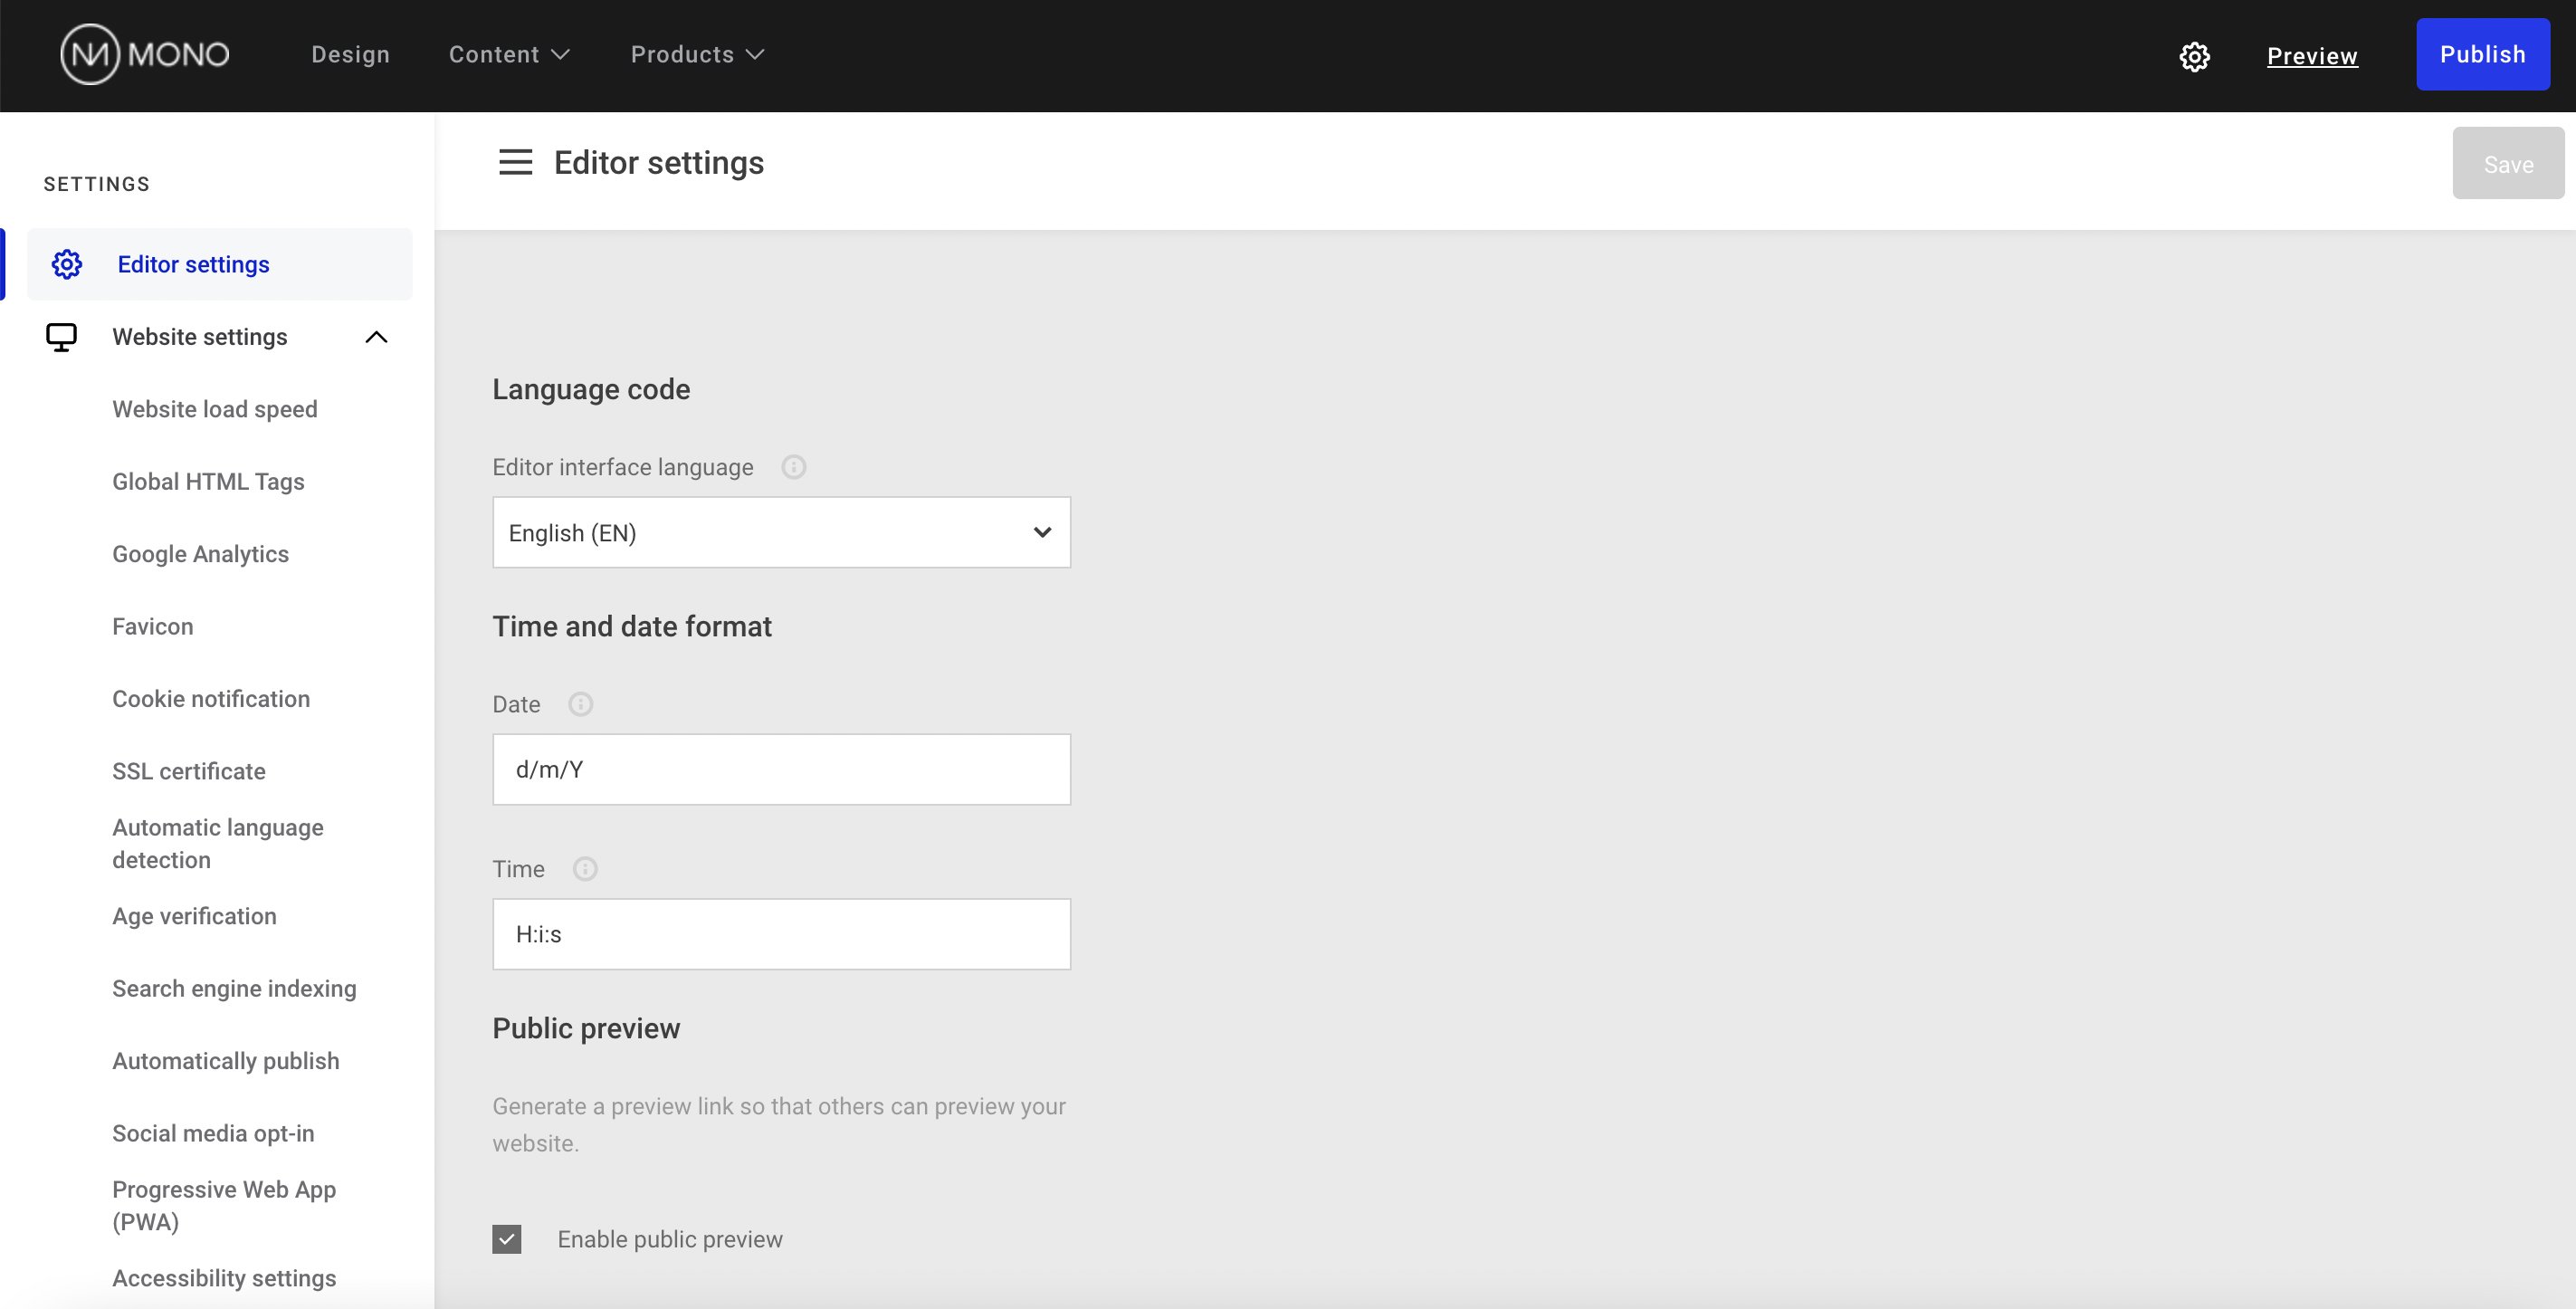Open Automatically publish settings
Screen dimensions: 2576x1309
226,1061
